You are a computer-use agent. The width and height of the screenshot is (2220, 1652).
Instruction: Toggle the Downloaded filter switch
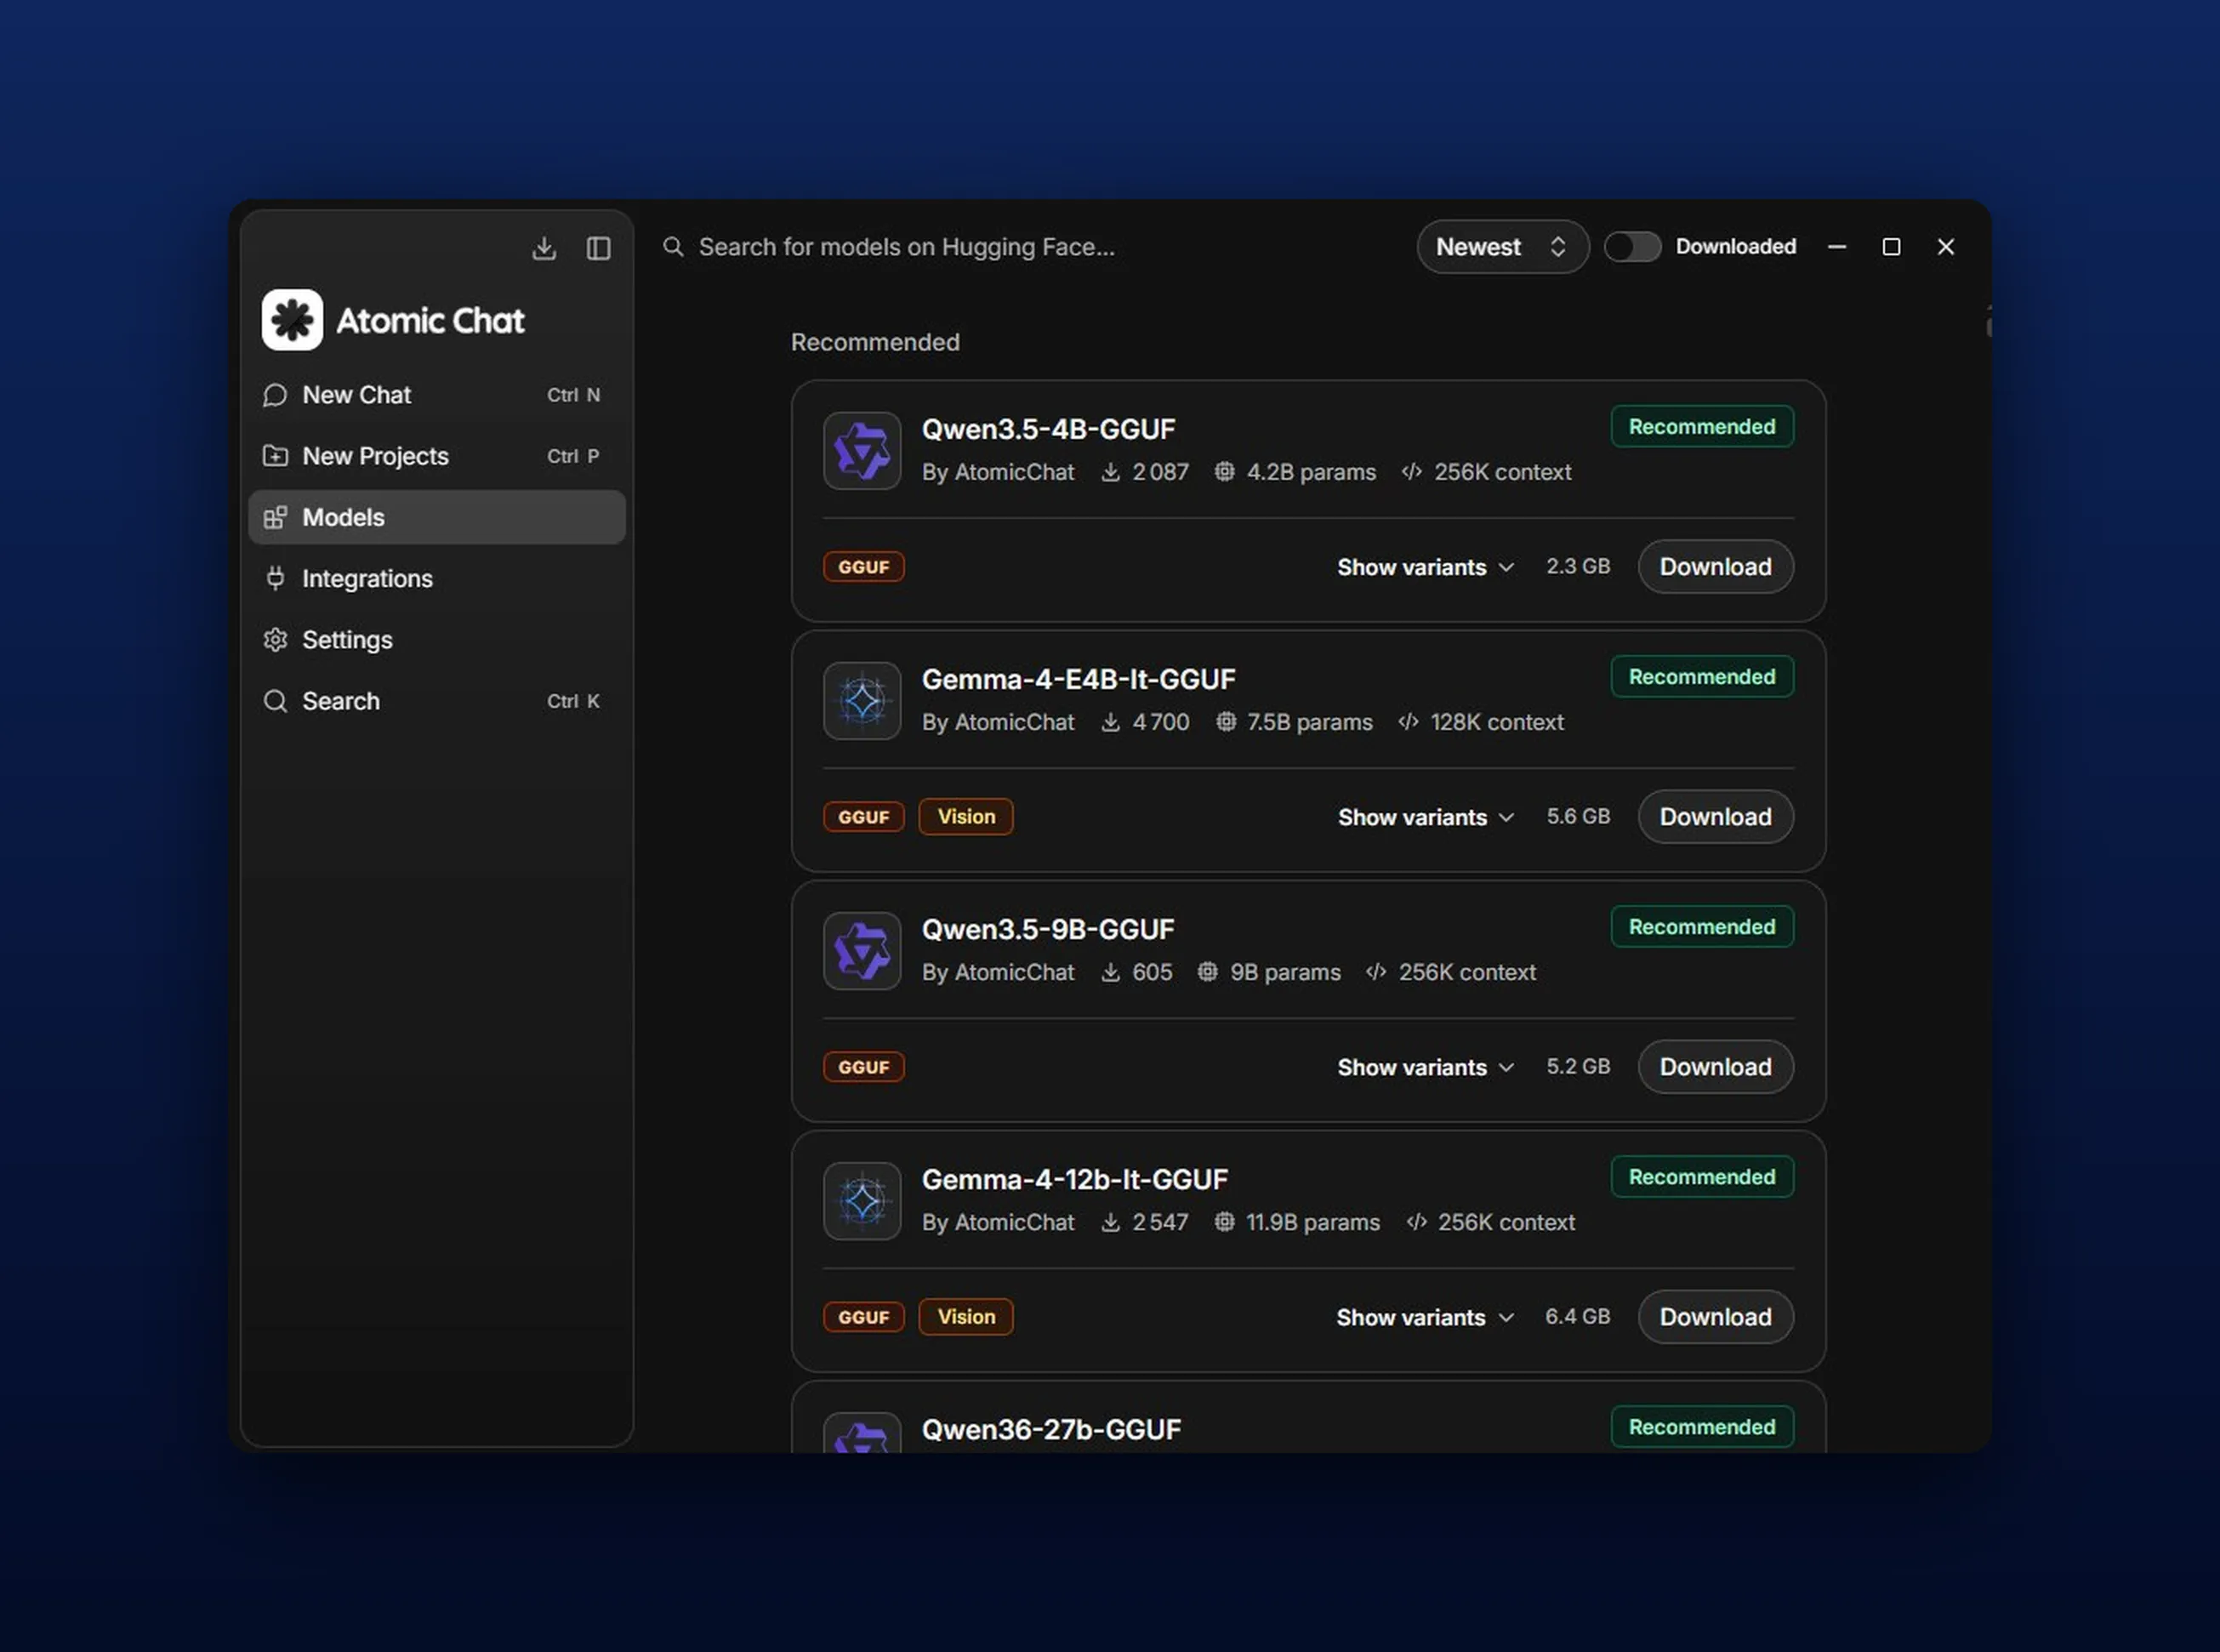tap(1632, 247)
